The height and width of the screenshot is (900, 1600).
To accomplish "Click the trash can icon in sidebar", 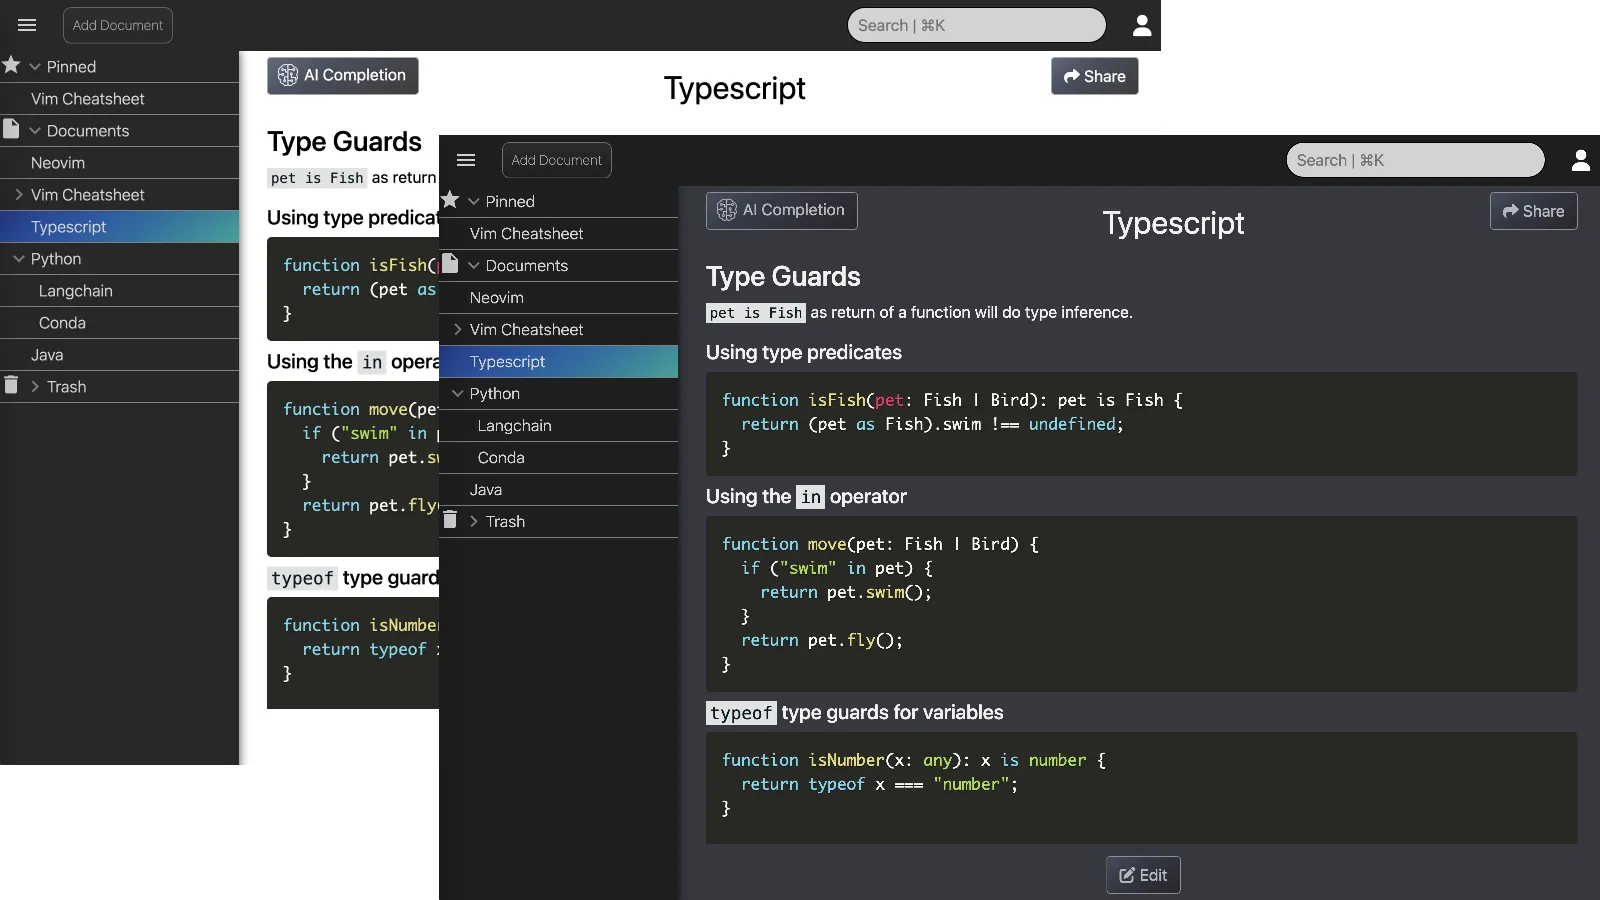I will pos(452,520).
